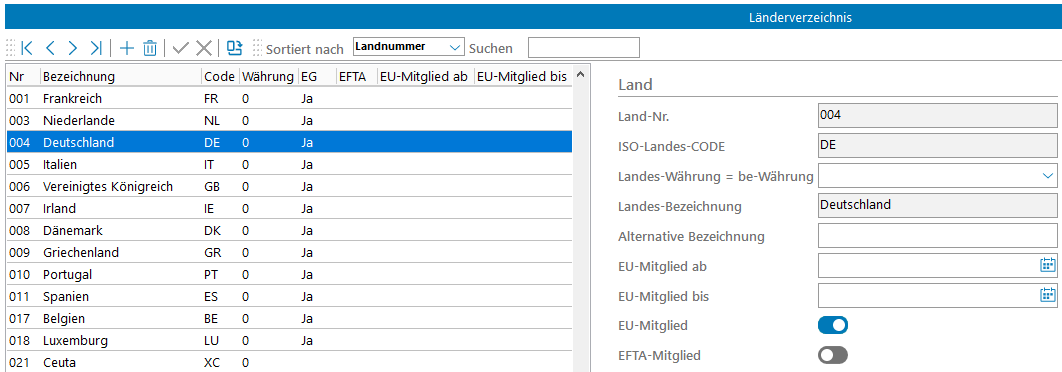The image size is (1062, 372).
Task: Delete record using trash icon
Action: click(150, 48)
